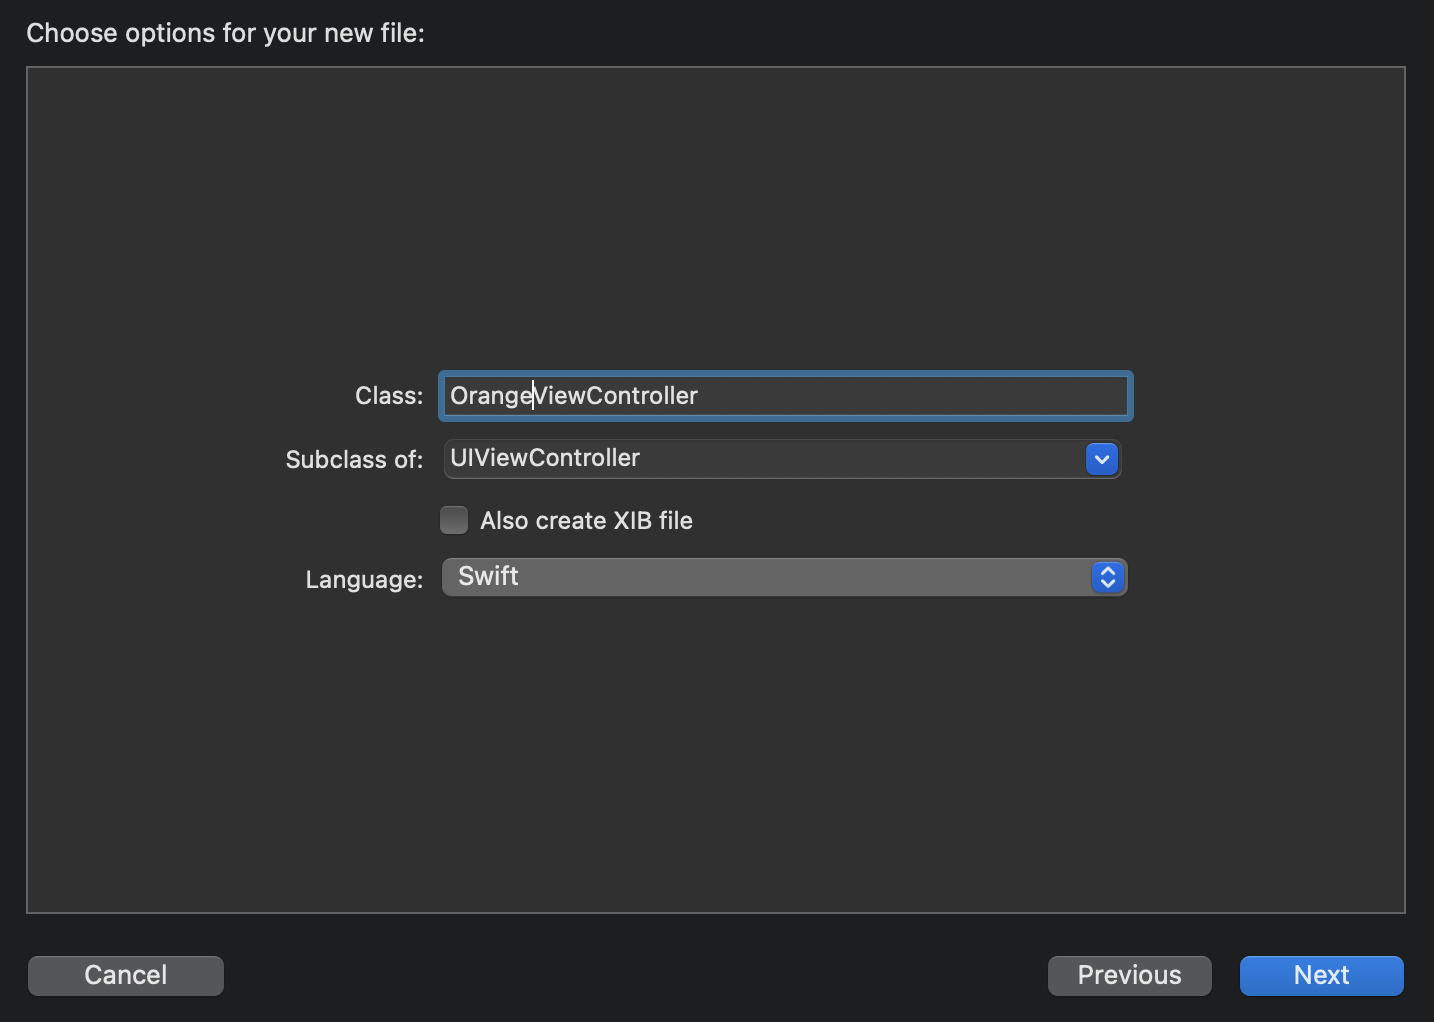Click the 'Language:' label
The height and width of the screenshot is (1022, 1434).
coord(364,580)
